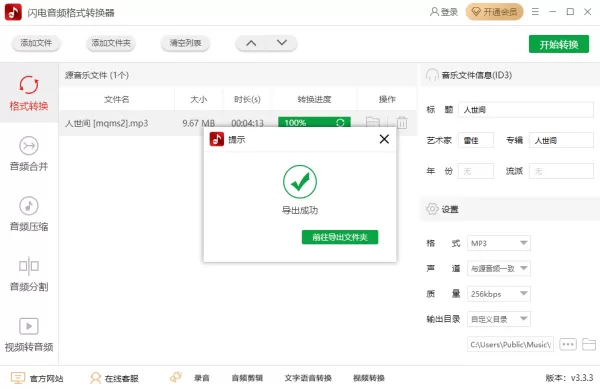600x390 pixels.
Task: Open the hamburger menu in title bar
Action: tap(535, 12)
